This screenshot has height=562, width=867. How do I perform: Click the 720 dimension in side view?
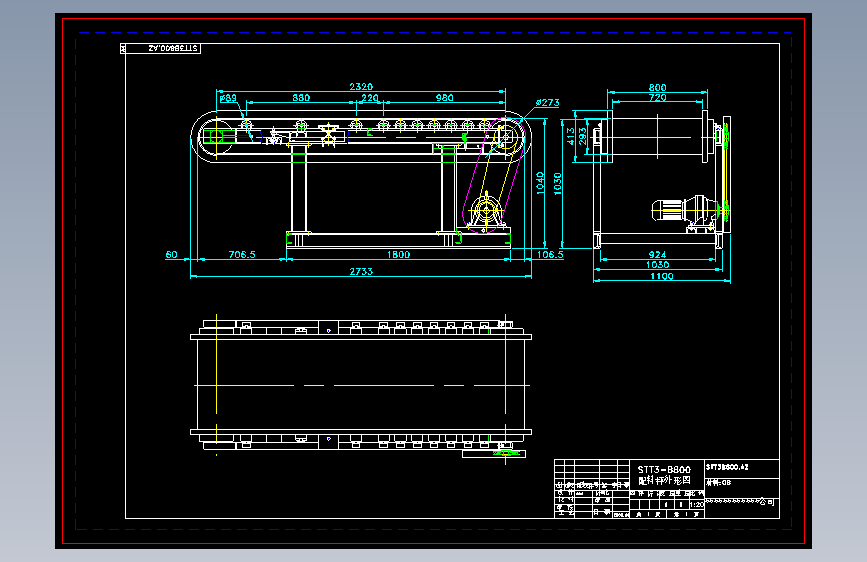coord(657,97)
